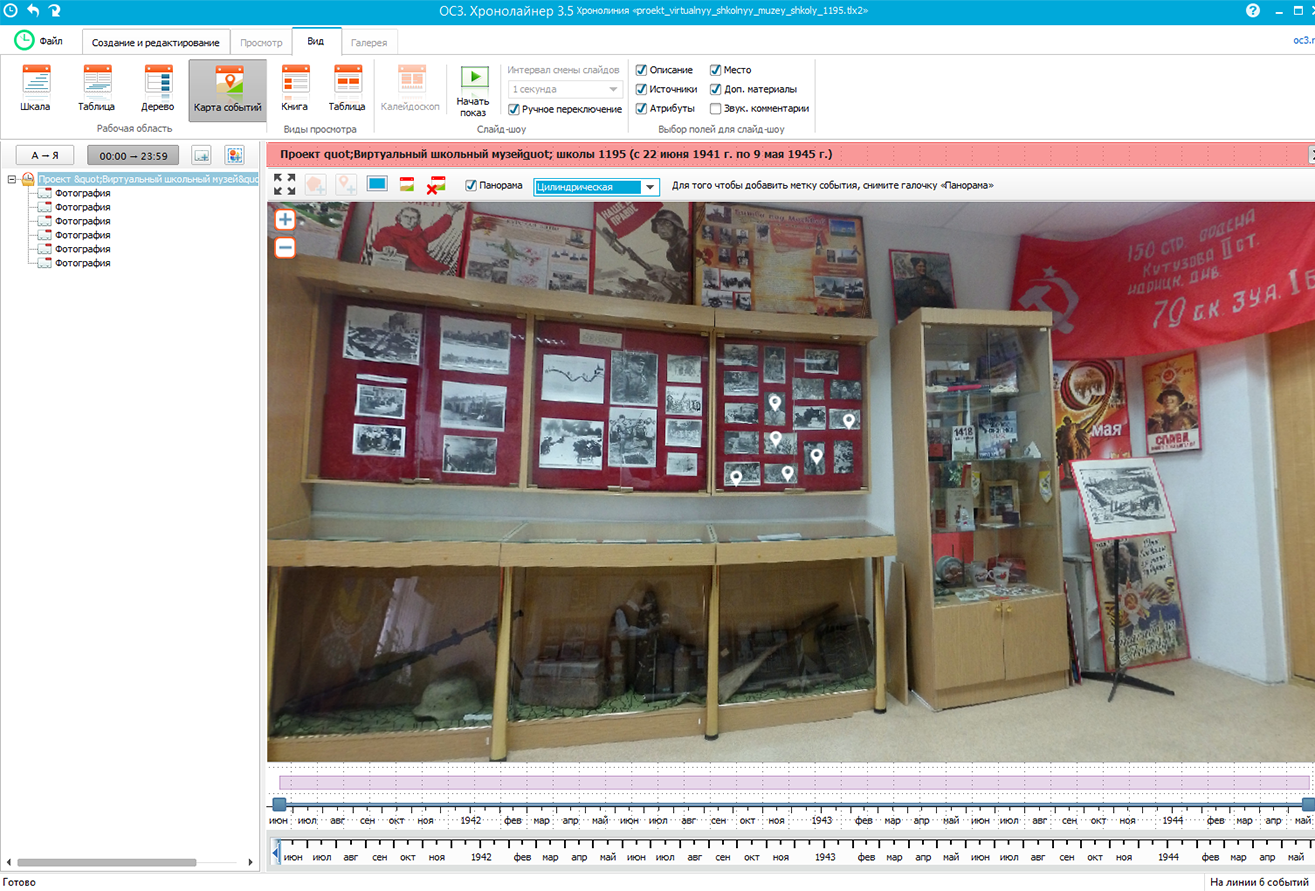Toggle Ручное переключение checkbox
The width and height of the screenshot is (1315, 891).
coord(514,109)
